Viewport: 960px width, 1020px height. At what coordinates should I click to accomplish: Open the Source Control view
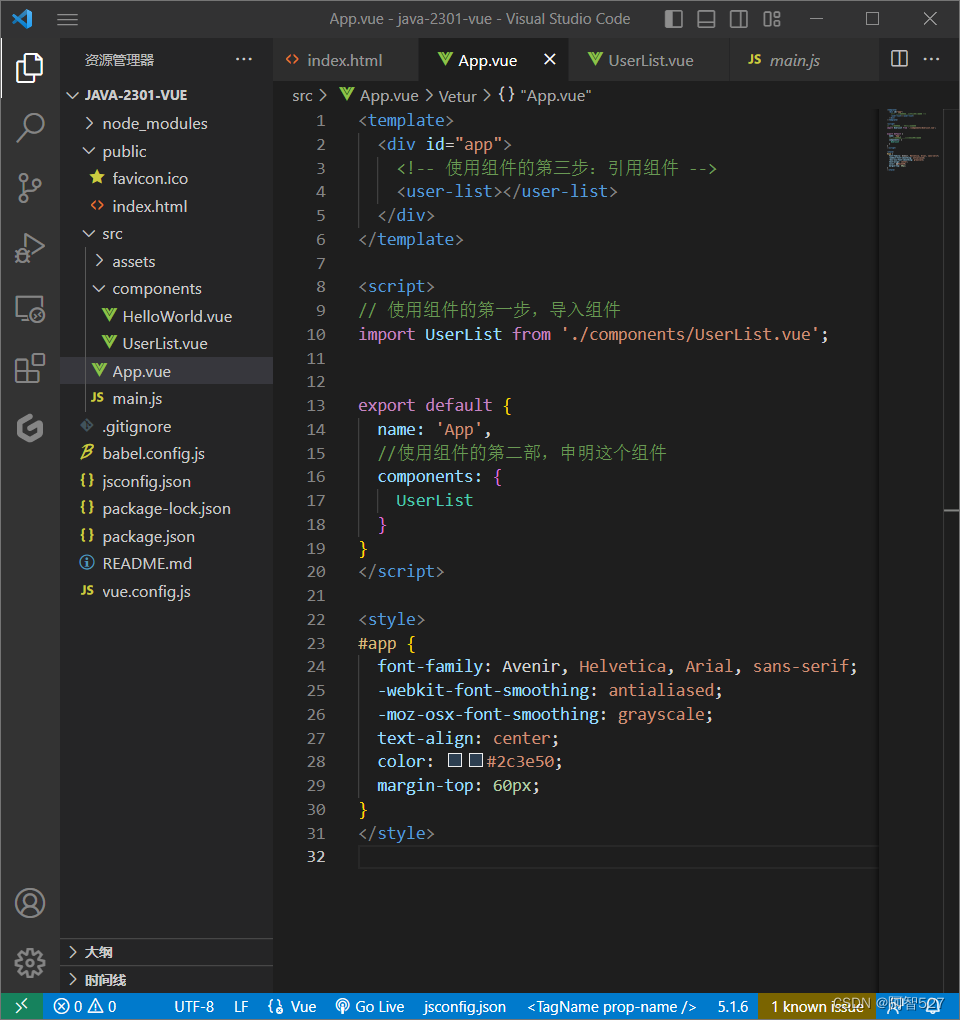pyautogui.click(x=29, y=188)
